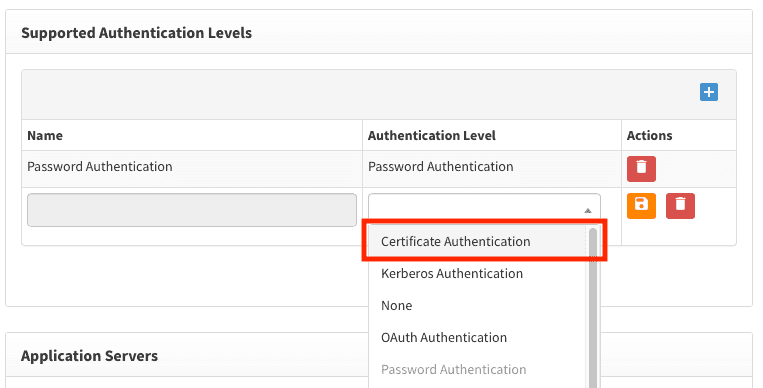The width and height of the screenshot is (763, 388).
Task: Click the Actions column header
Action: coord(649,135)
